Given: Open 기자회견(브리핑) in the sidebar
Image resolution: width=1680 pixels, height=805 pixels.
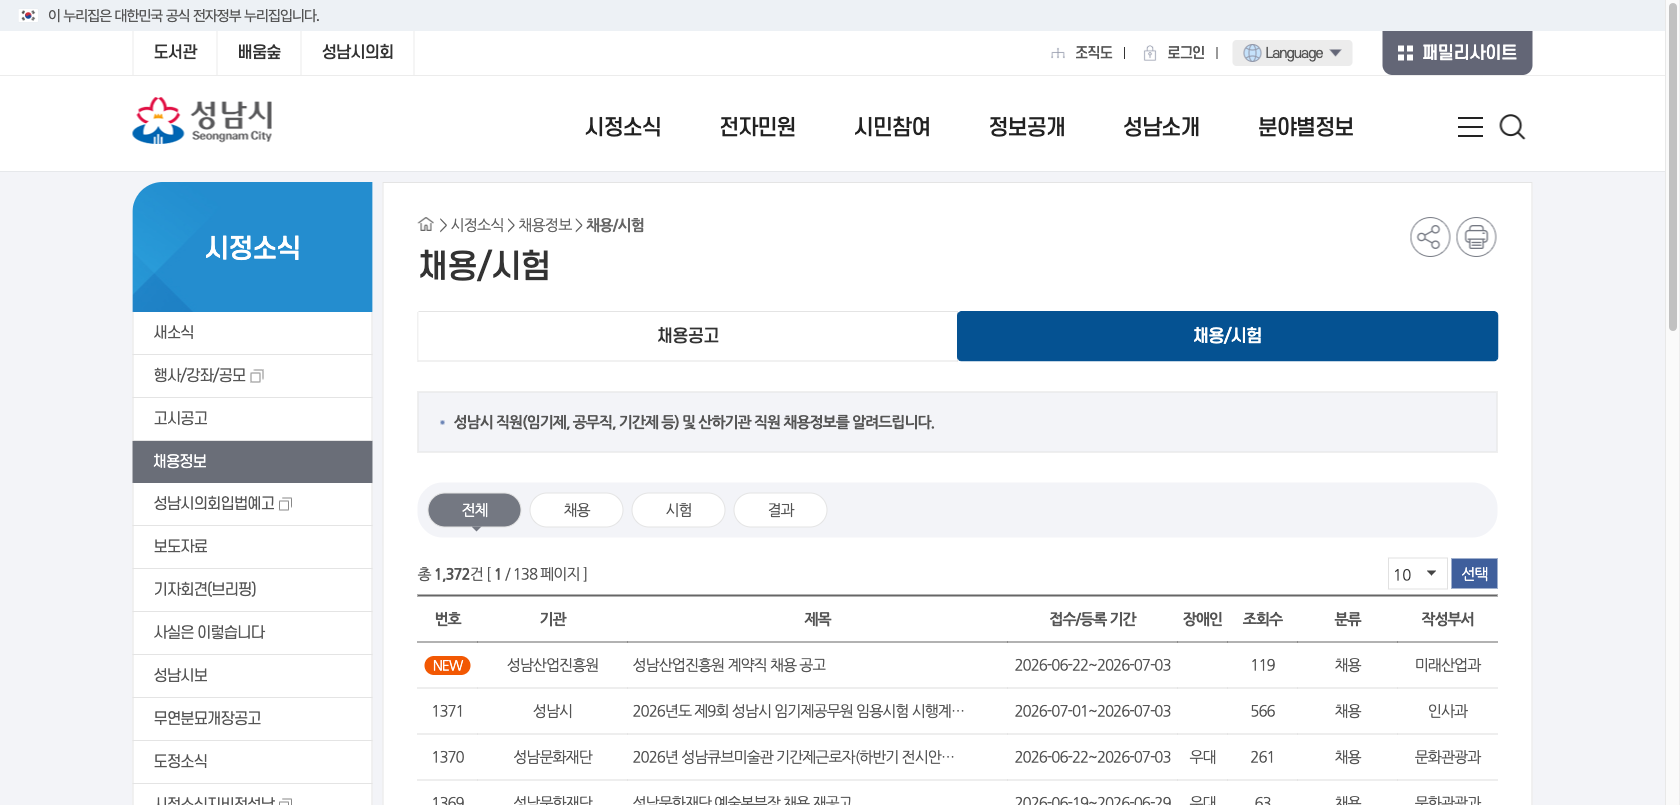Looking at the screenshot, I should click(252, 590).
